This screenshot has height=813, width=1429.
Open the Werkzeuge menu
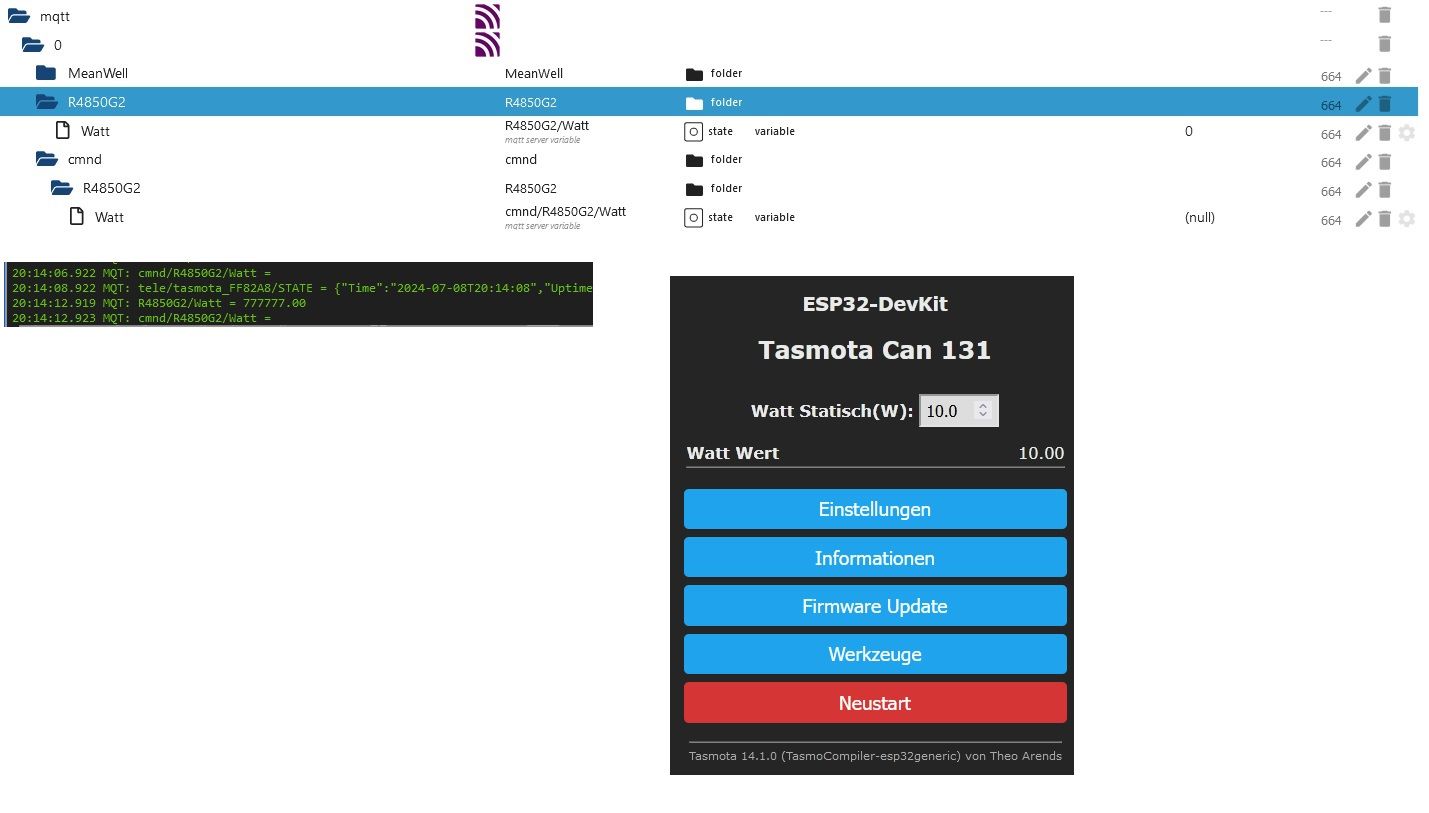875,654
